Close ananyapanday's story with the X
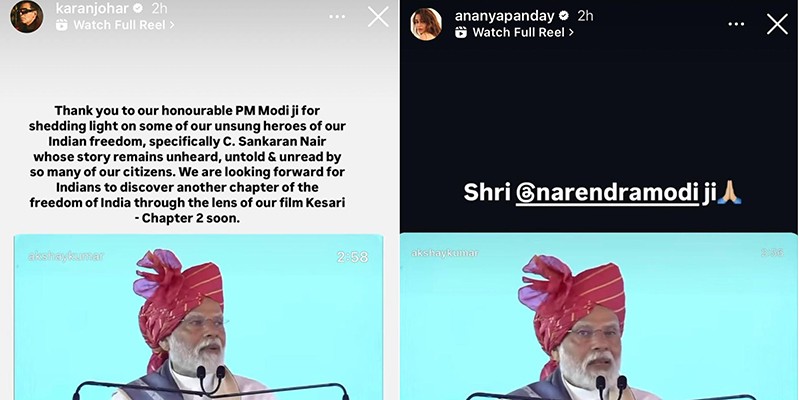 [x=777, y=24]
